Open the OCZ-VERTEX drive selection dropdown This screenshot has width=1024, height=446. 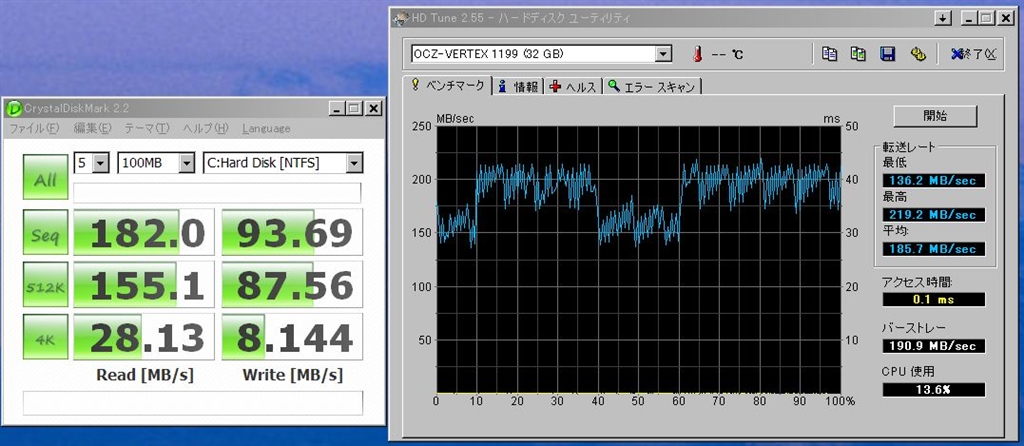tap(663, 53)
